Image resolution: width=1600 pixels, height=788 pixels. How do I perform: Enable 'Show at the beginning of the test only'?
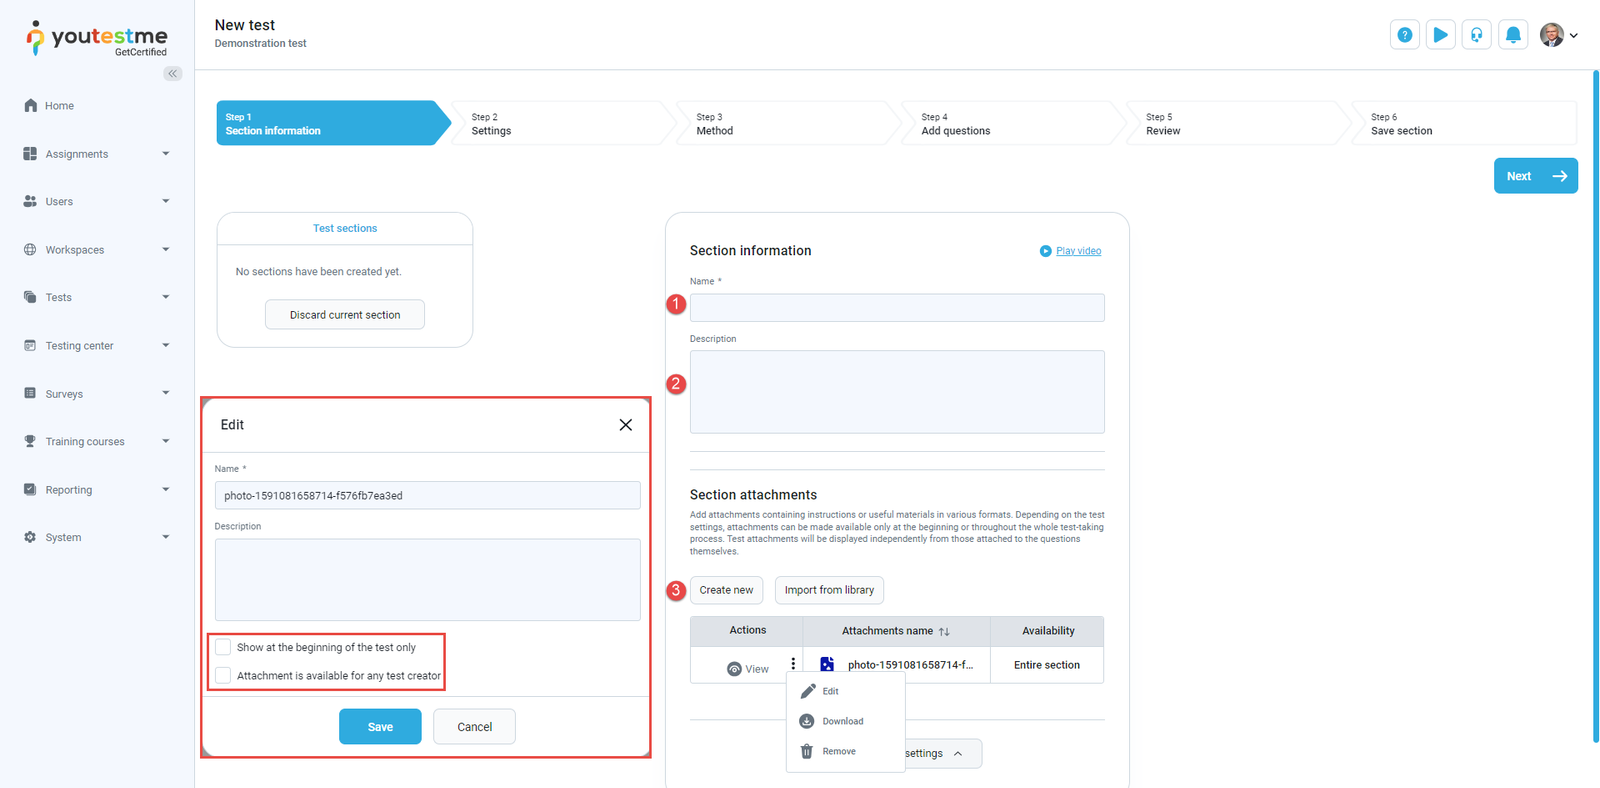[223, 647]
